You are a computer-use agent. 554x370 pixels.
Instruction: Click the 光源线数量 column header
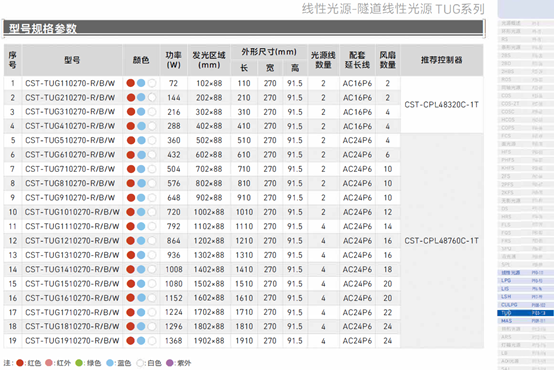point(323,60)
